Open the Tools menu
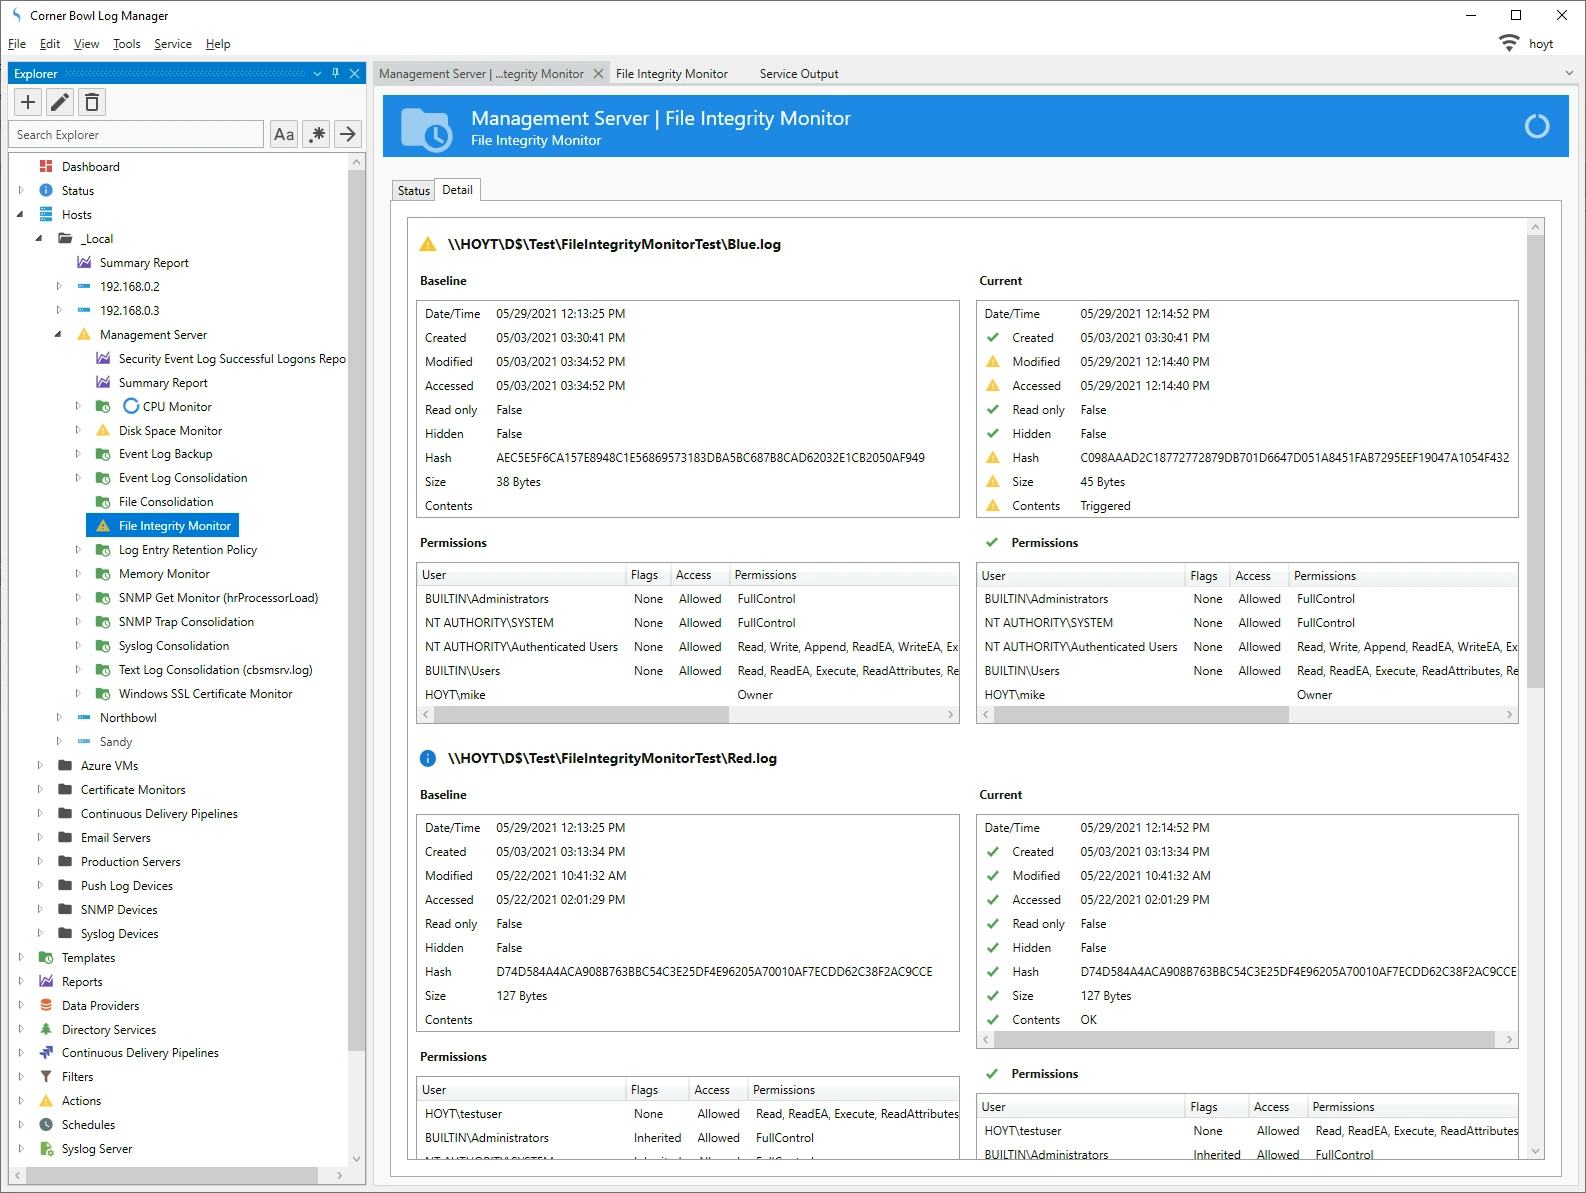 [126, 44]
